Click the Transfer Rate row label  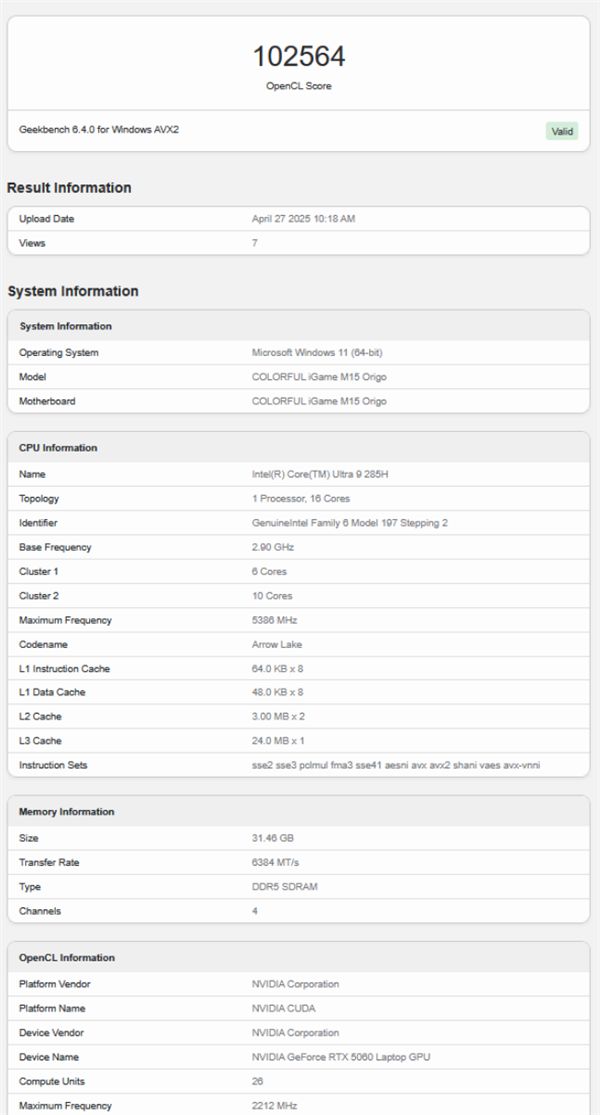tap(49, 863)
